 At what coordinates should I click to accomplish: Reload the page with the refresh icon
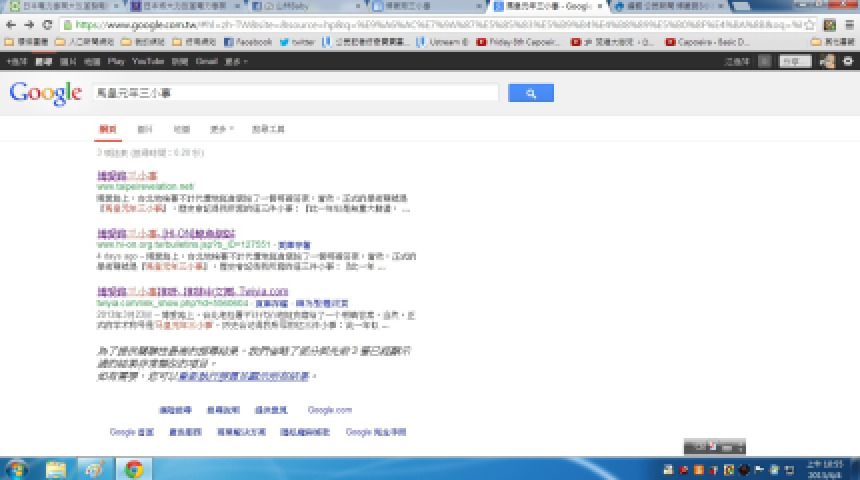pos(48,24)
